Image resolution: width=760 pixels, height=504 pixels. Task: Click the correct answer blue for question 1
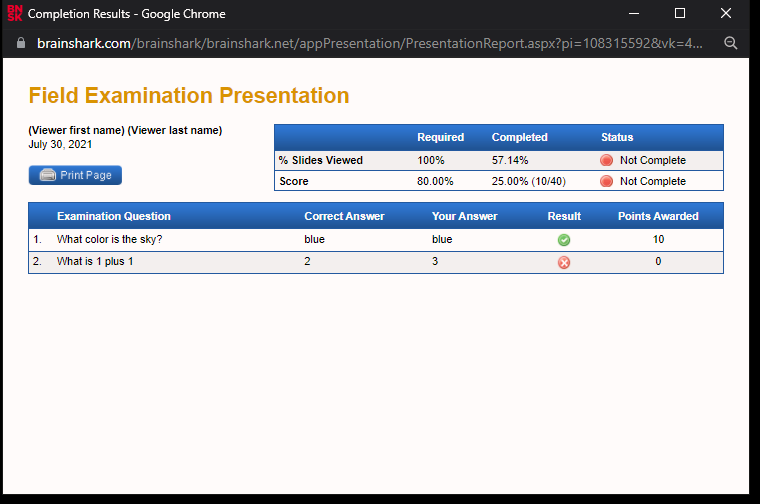[x=315, y=239]
